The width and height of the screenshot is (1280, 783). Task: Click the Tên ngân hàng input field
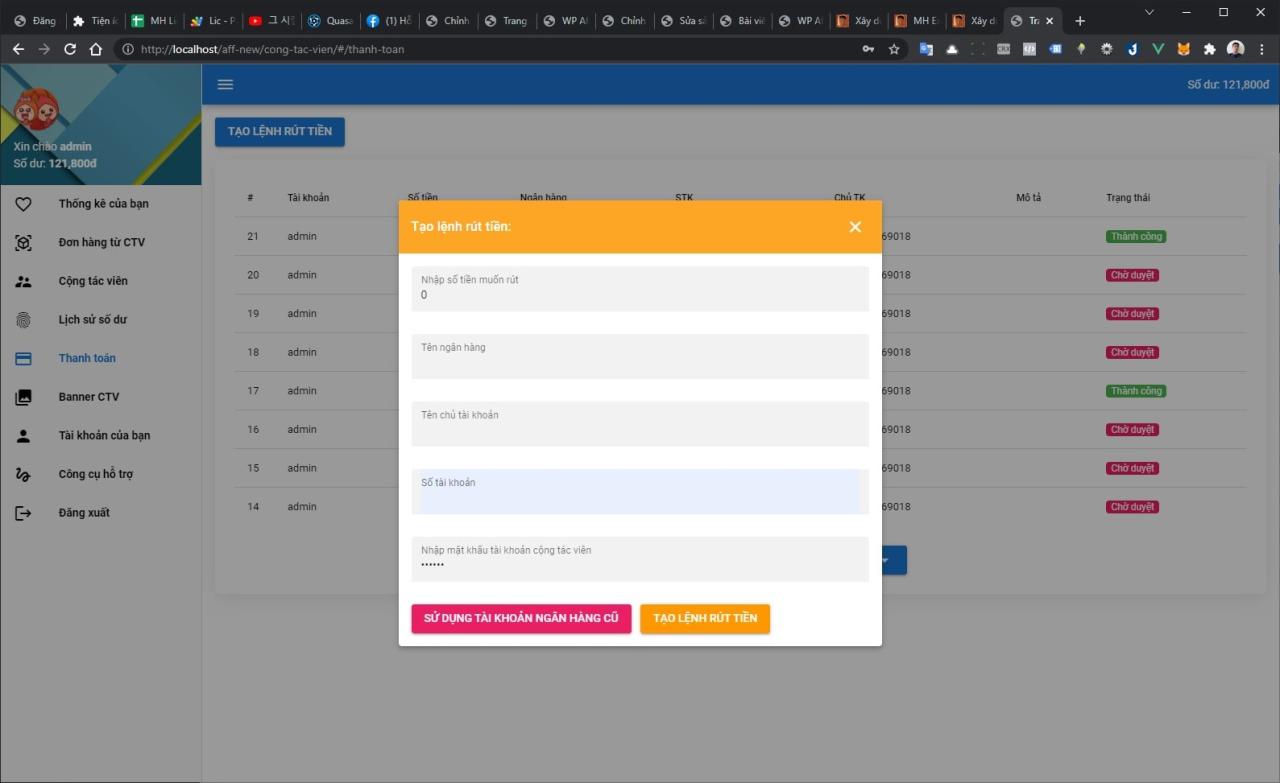pos(639,356)
